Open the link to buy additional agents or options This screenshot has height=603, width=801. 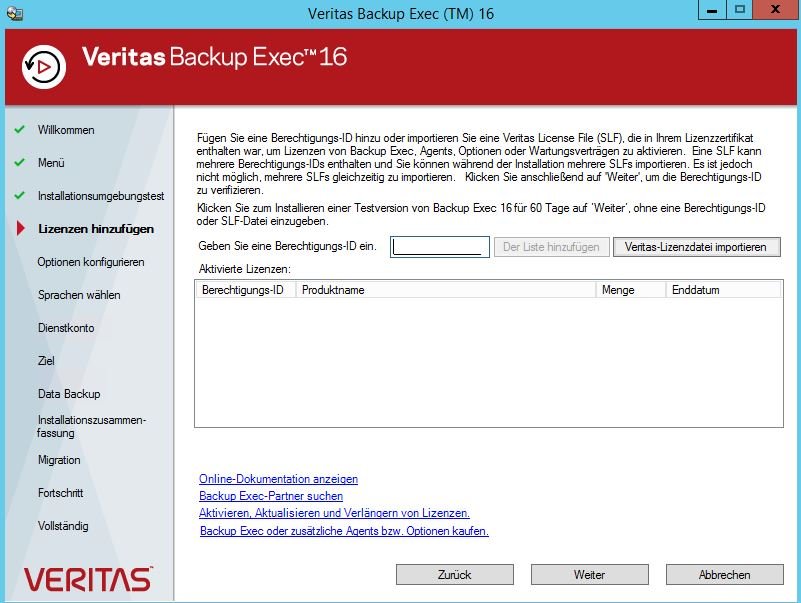(x=344, y=530)
